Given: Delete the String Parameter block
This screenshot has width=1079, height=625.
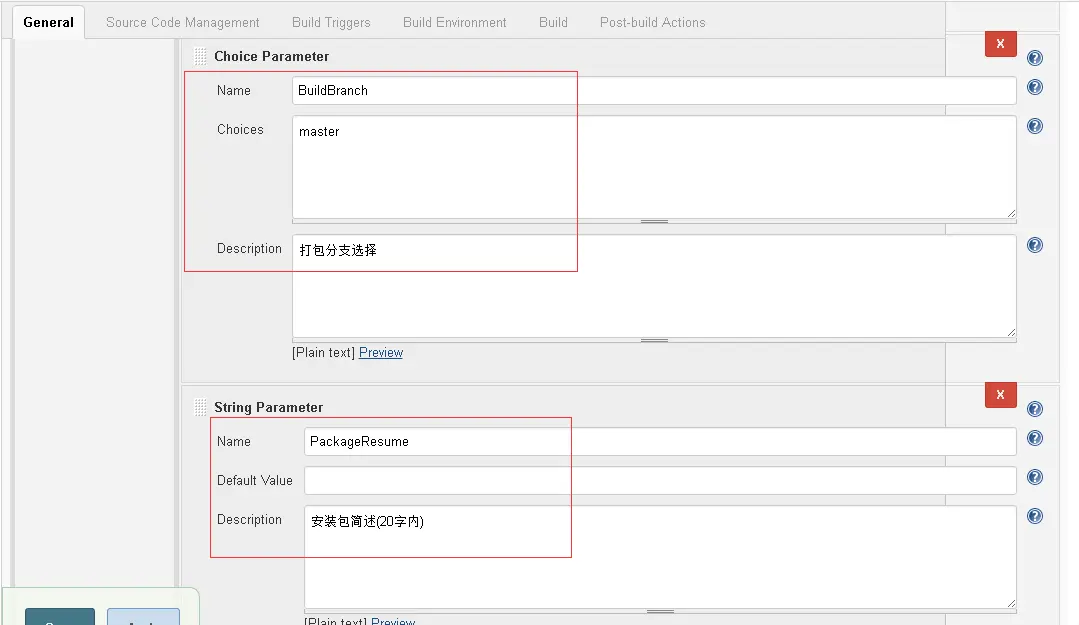Looking at the screenshot, I should coord(1000,395).
